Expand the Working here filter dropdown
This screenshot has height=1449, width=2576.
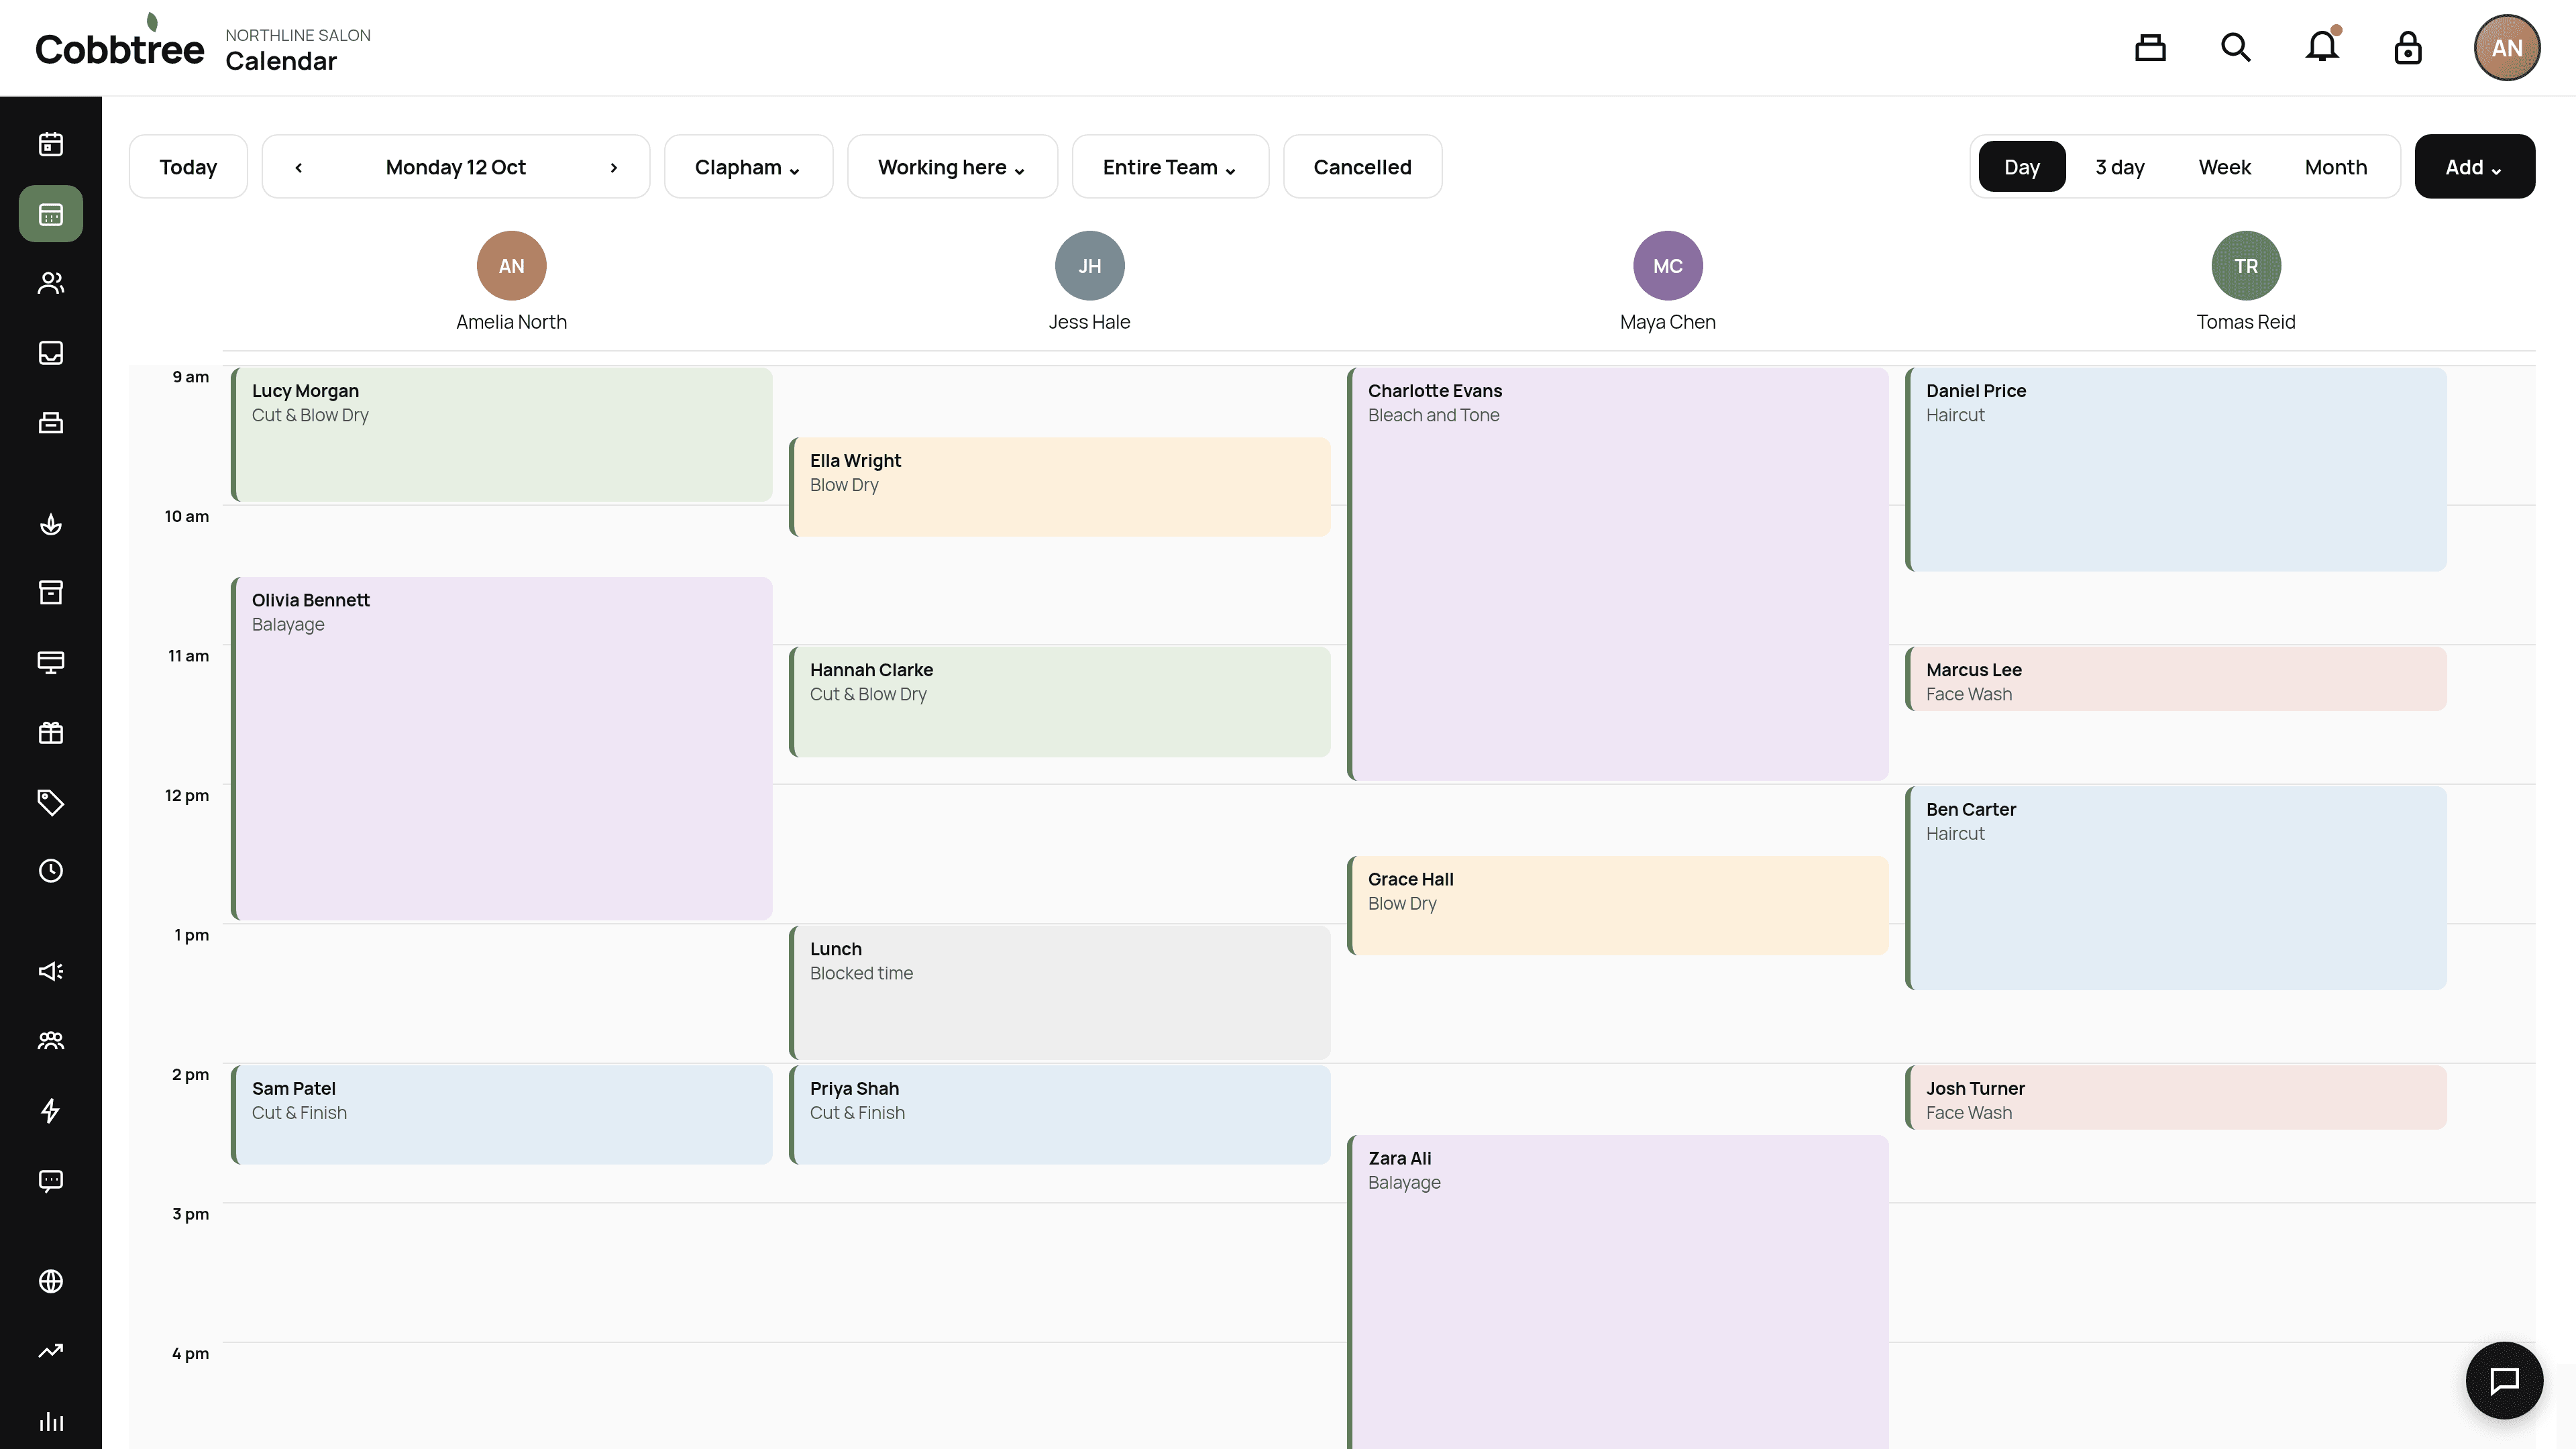coord(952,167)
